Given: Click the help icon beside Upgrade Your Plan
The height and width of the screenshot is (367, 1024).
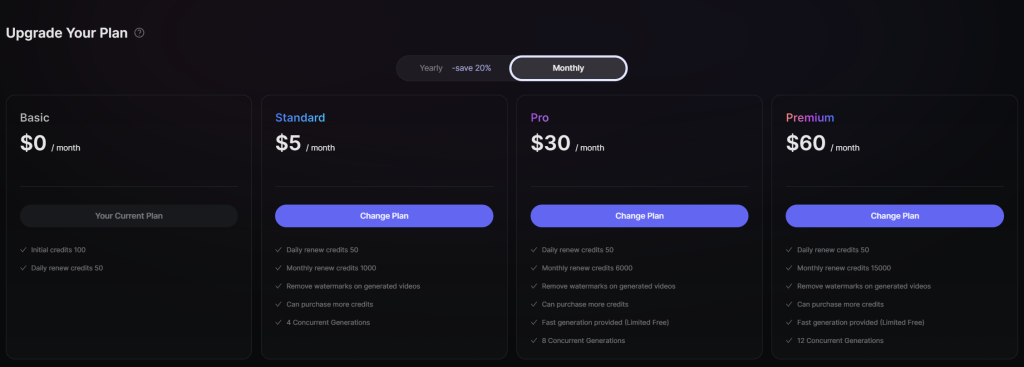Looking at the screenshot, I should pyautogui.click(x=139, y=33).
